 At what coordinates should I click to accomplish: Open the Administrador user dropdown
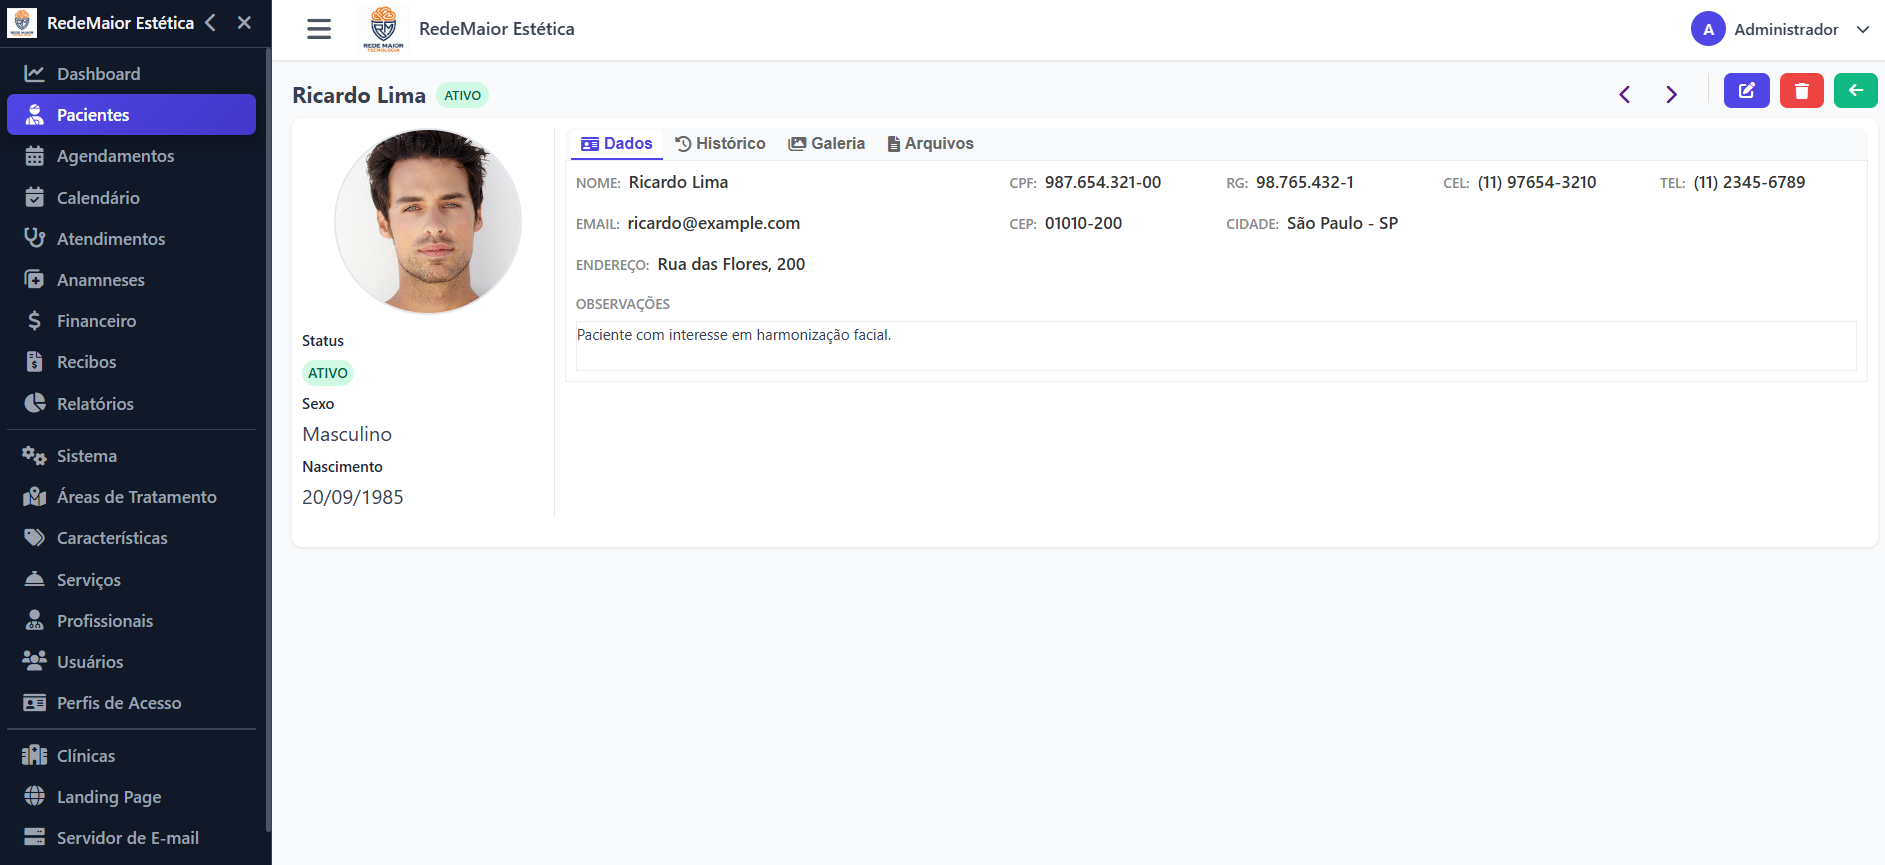point(1780,29)
